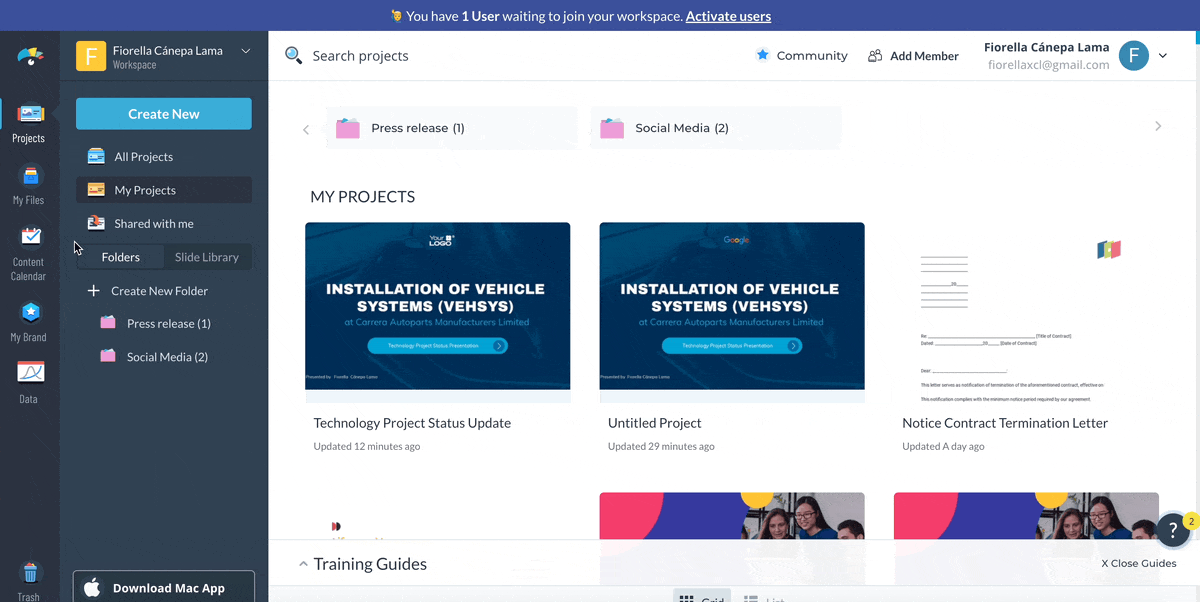Open Technology Project Status Update thumbnail

tap(437, 306)
